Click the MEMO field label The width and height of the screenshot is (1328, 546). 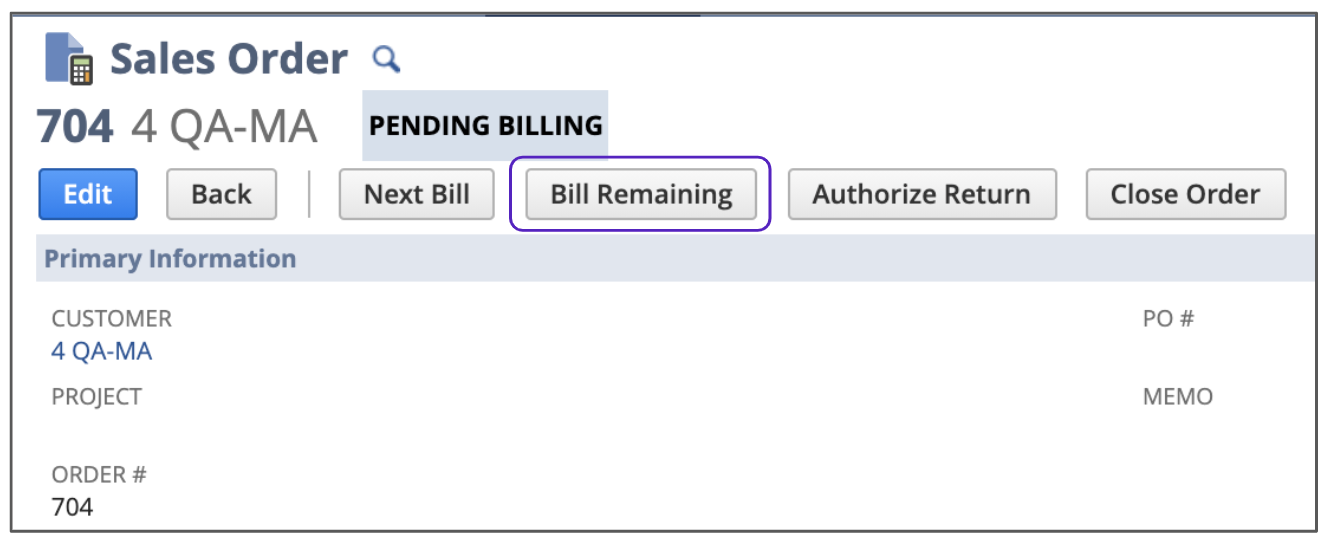1177,397
